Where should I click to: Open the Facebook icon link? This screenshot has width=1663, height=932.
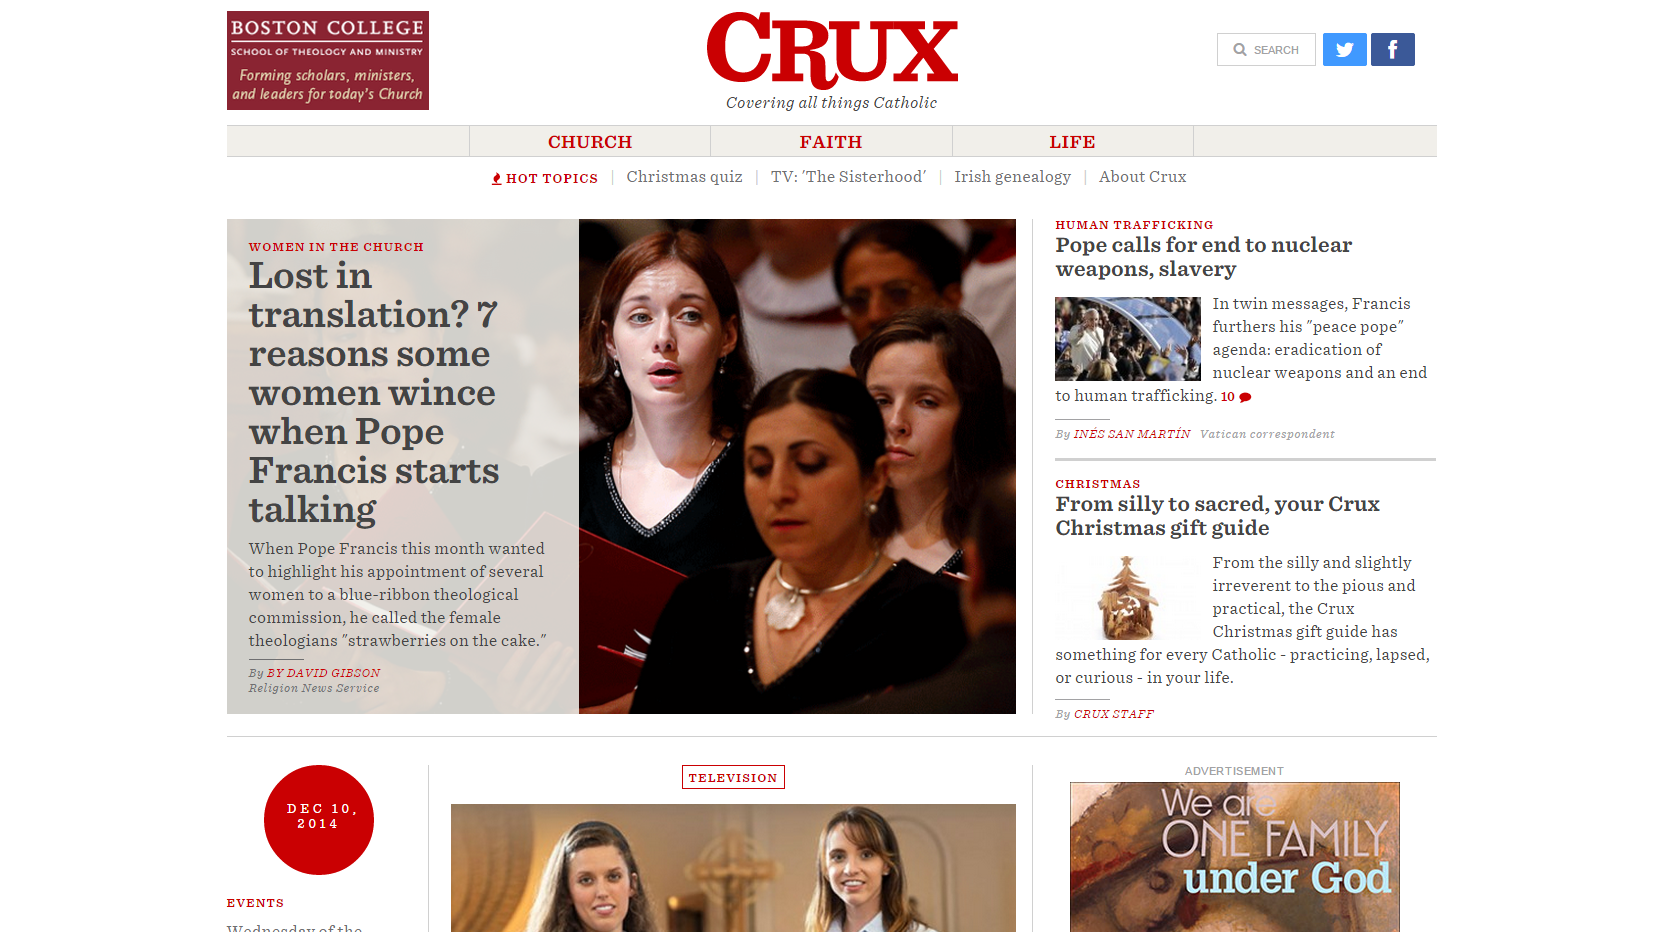[1392, 50]
